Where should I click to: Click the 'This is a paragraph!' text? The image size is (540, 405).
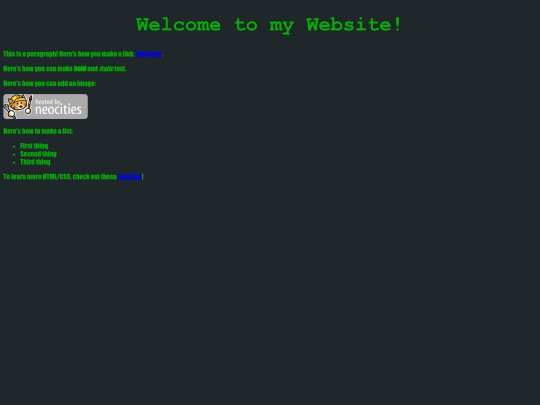point(30,54)
